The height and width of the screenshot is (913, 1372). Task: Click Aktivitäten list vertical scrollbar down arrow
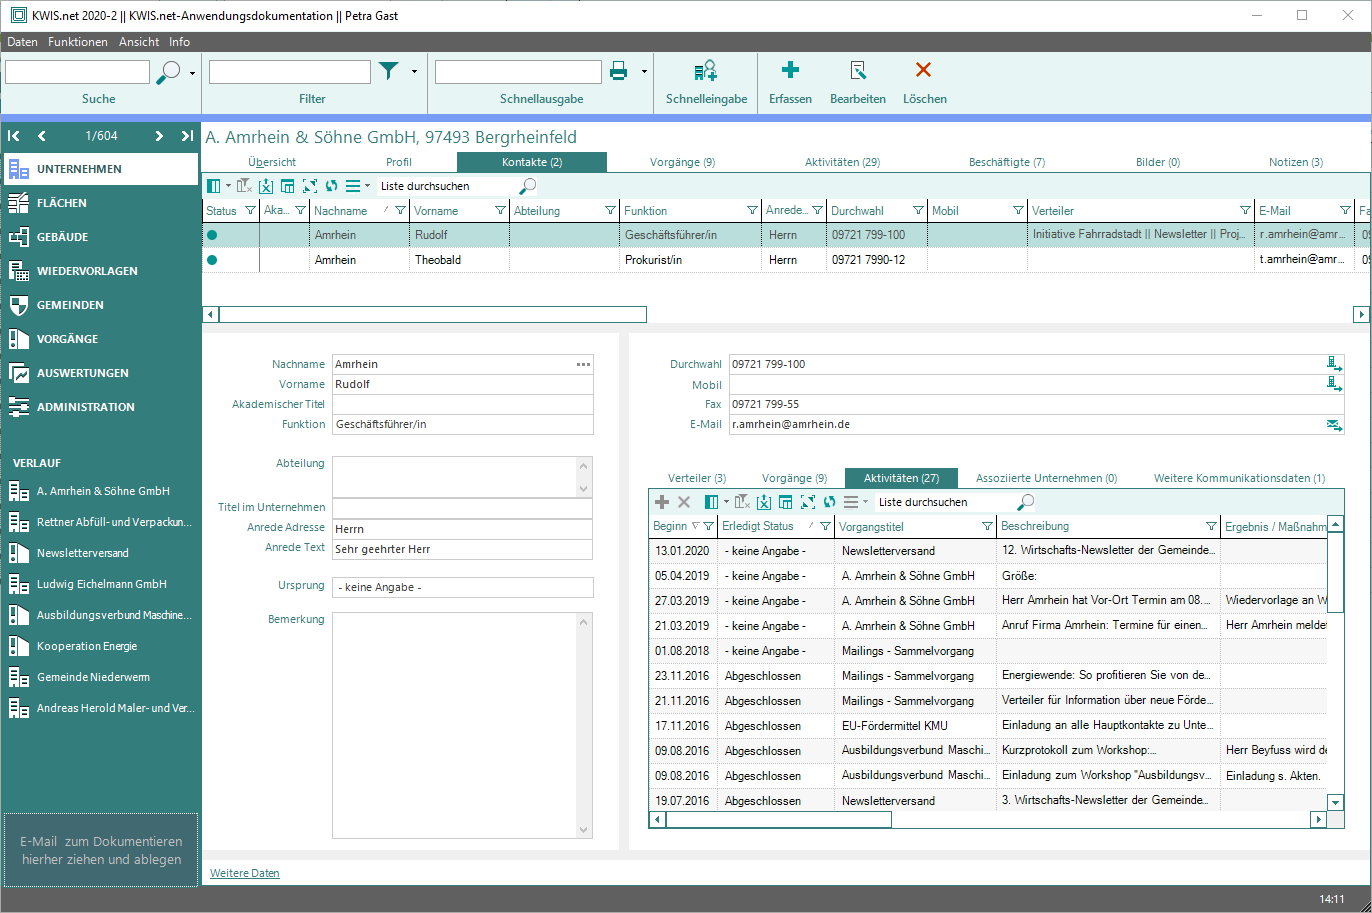click(x=1335, y=802)
